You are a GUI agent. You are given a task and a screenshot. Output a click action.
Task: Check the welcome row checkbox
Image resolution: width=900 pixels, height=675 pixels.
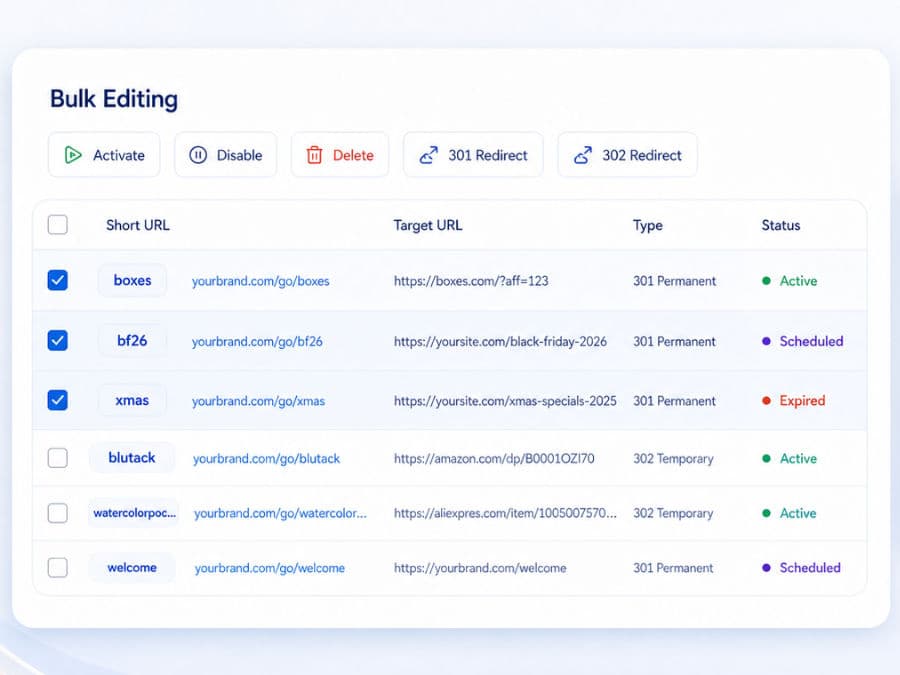tap(57, 567)
